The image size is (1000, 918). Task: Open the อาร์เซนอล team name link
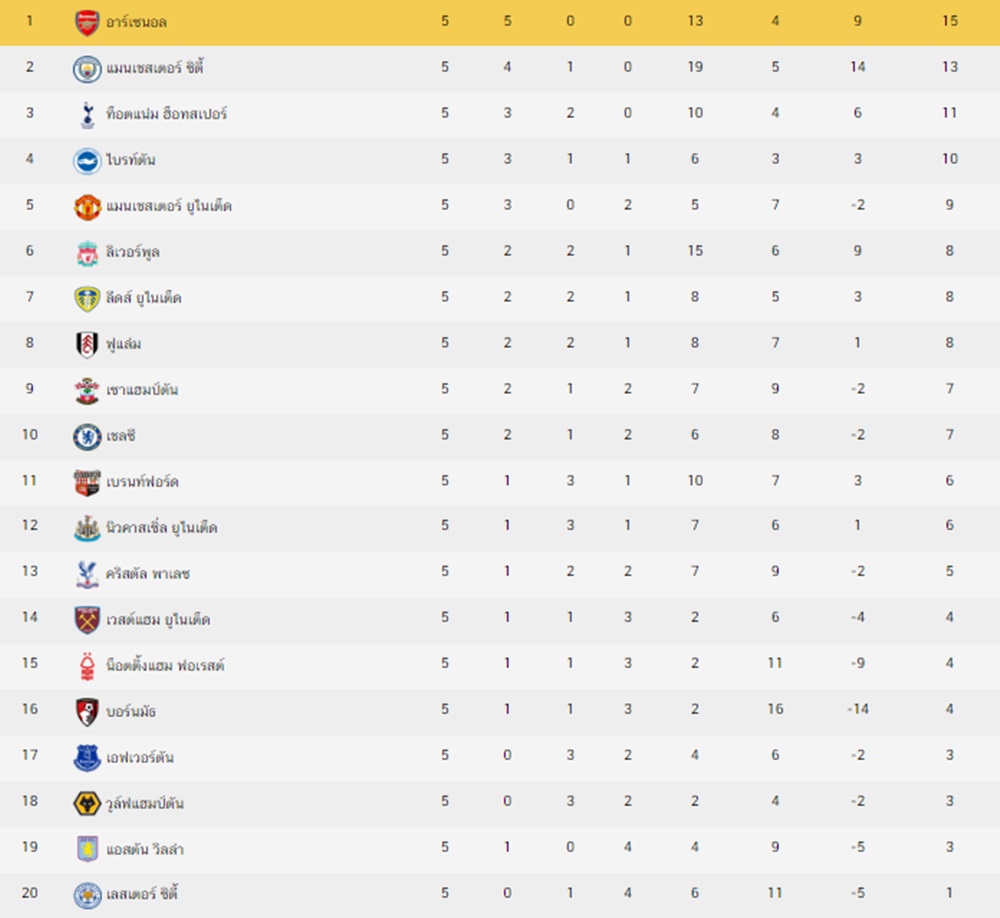[x=136, y=22]
